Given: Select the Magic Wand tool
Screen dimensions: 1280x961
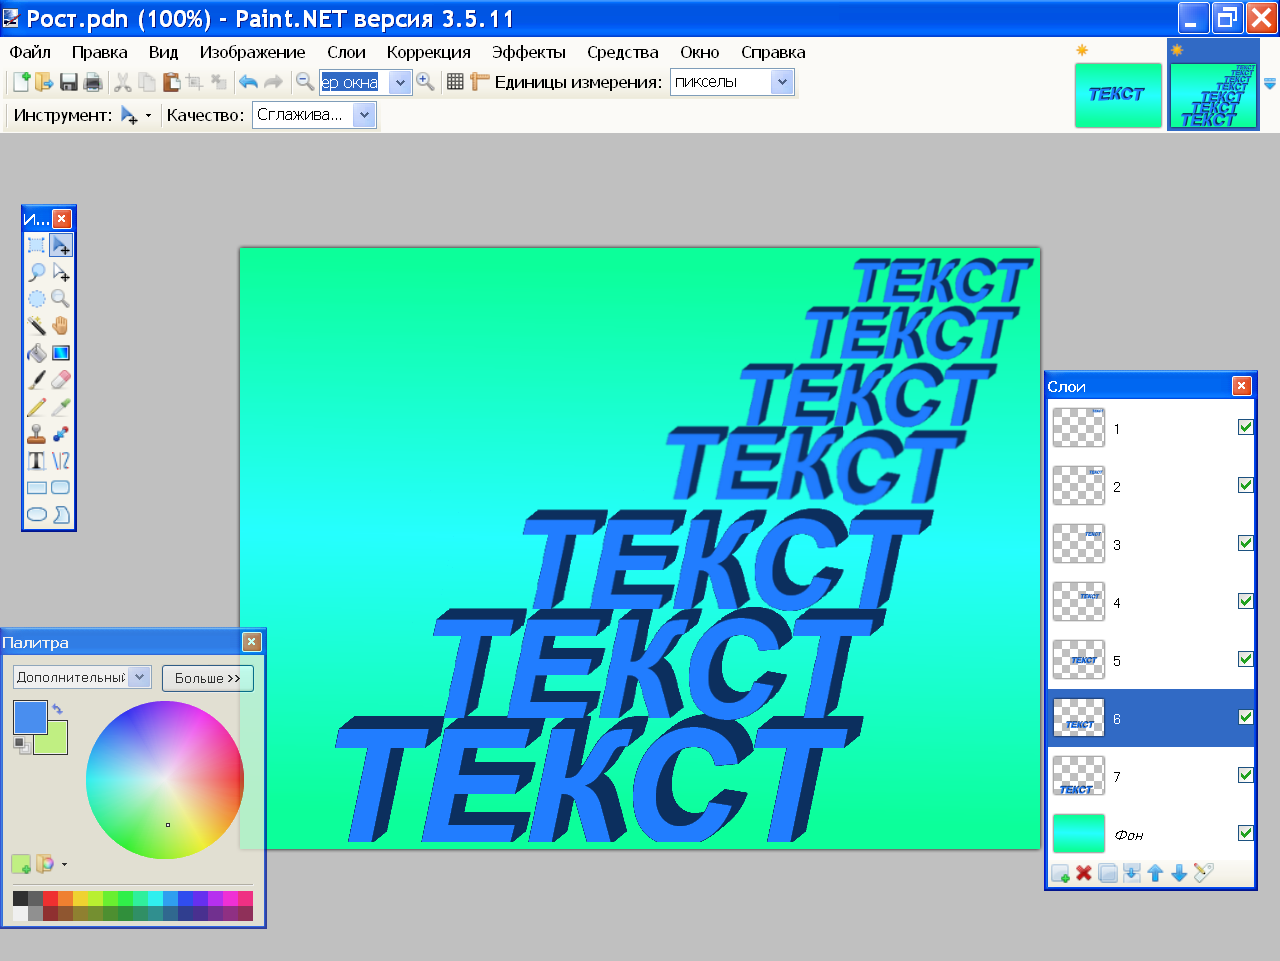Looking at the screenshot, I should (36, 326).
